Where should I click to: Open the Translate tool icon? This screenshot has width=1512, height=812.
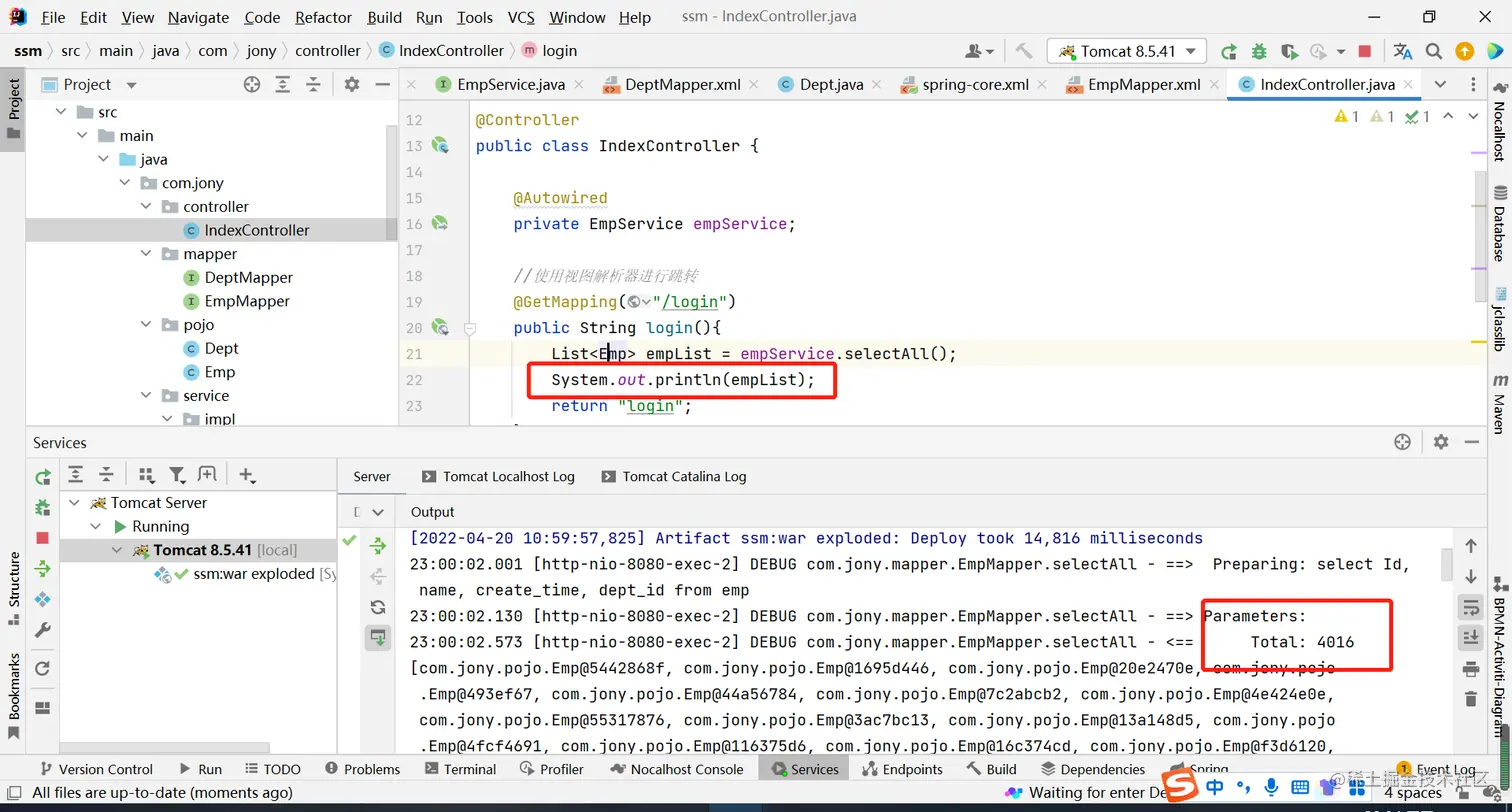[1403, 51]
